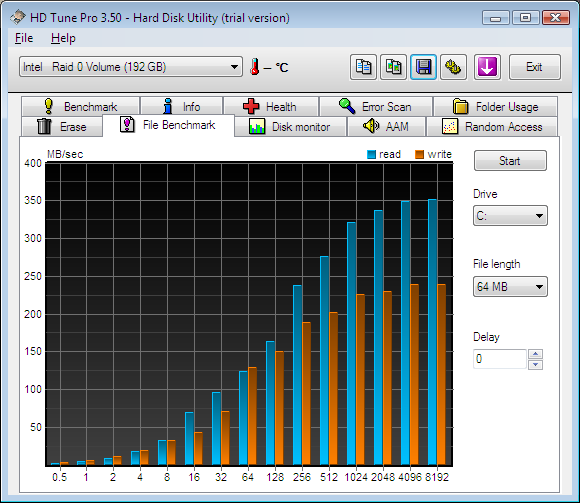This screenshot has width=580, height=503.
Task: Click the purple down-arrow minimize to tray icon
Action: point(487,67)
